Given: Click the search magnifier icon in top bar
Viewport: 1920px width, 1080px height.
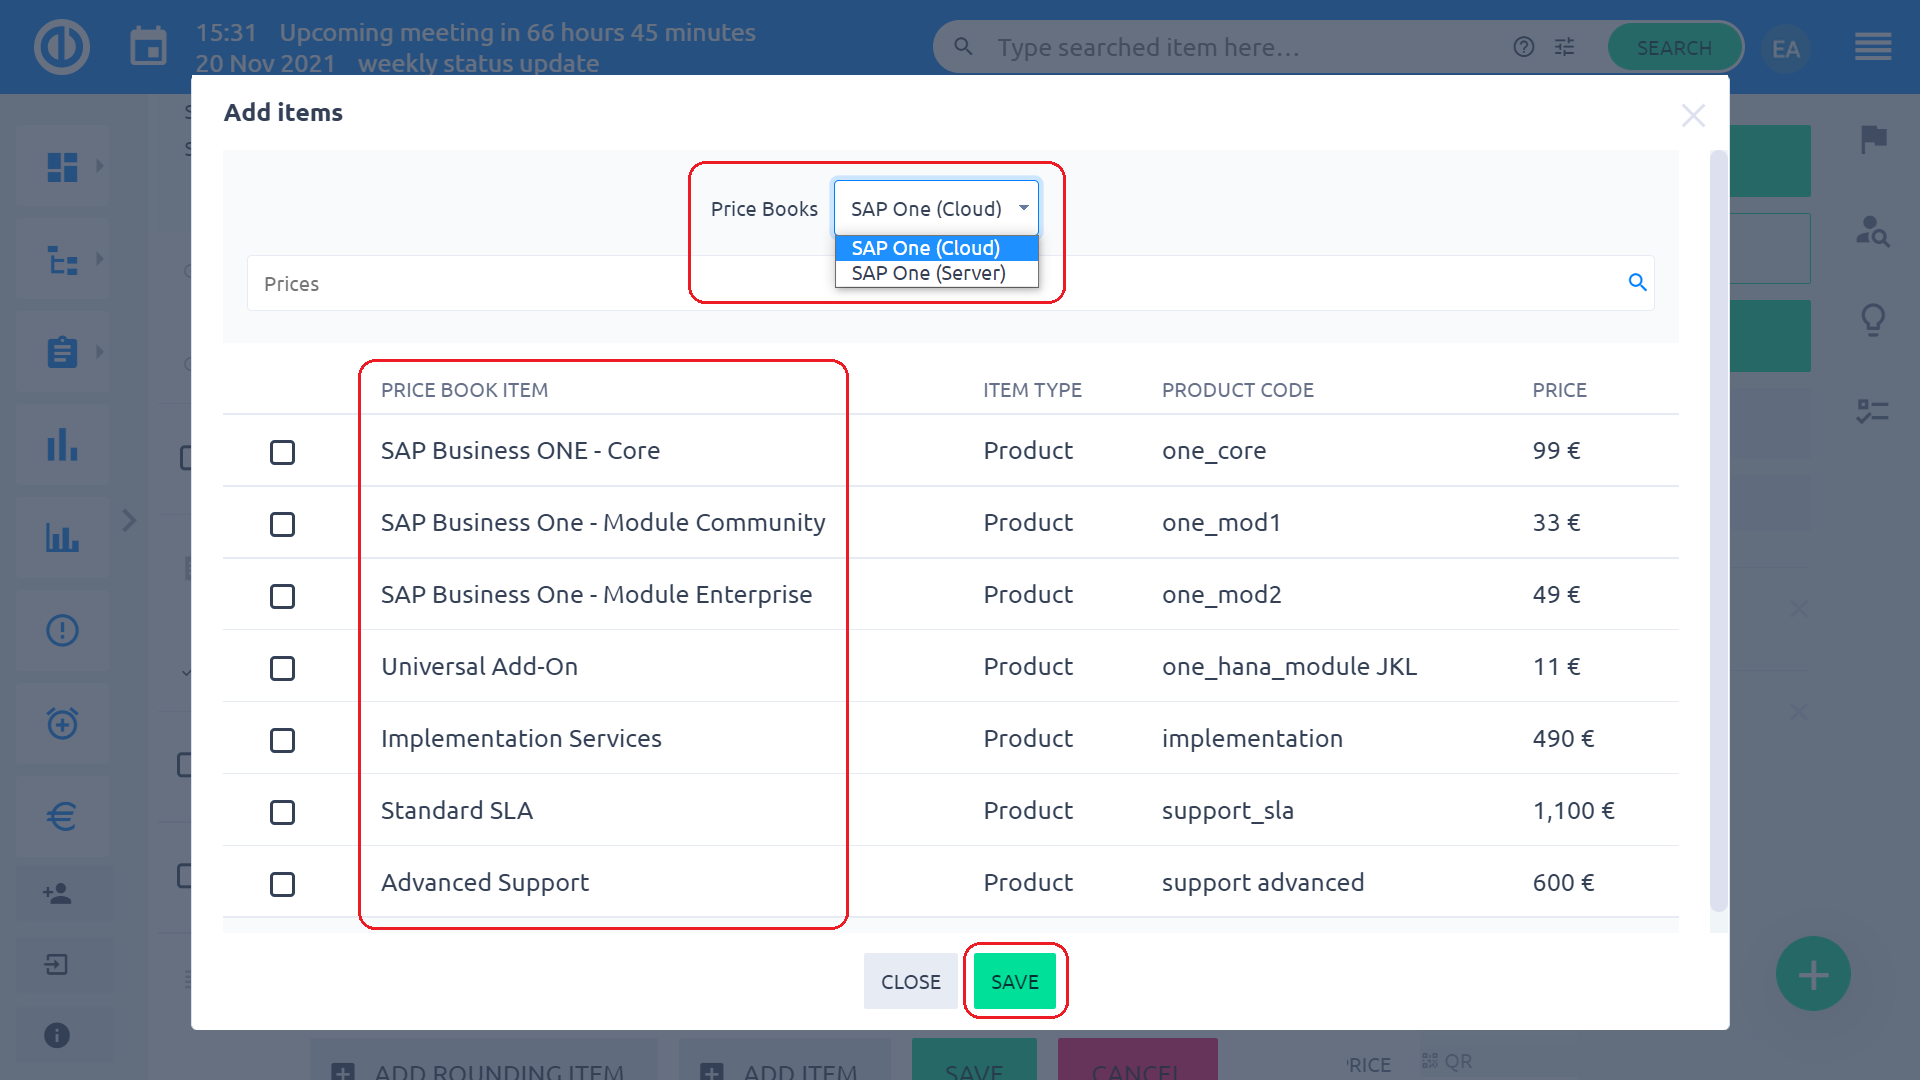Looking at the screenshot, I should [963, 47].
